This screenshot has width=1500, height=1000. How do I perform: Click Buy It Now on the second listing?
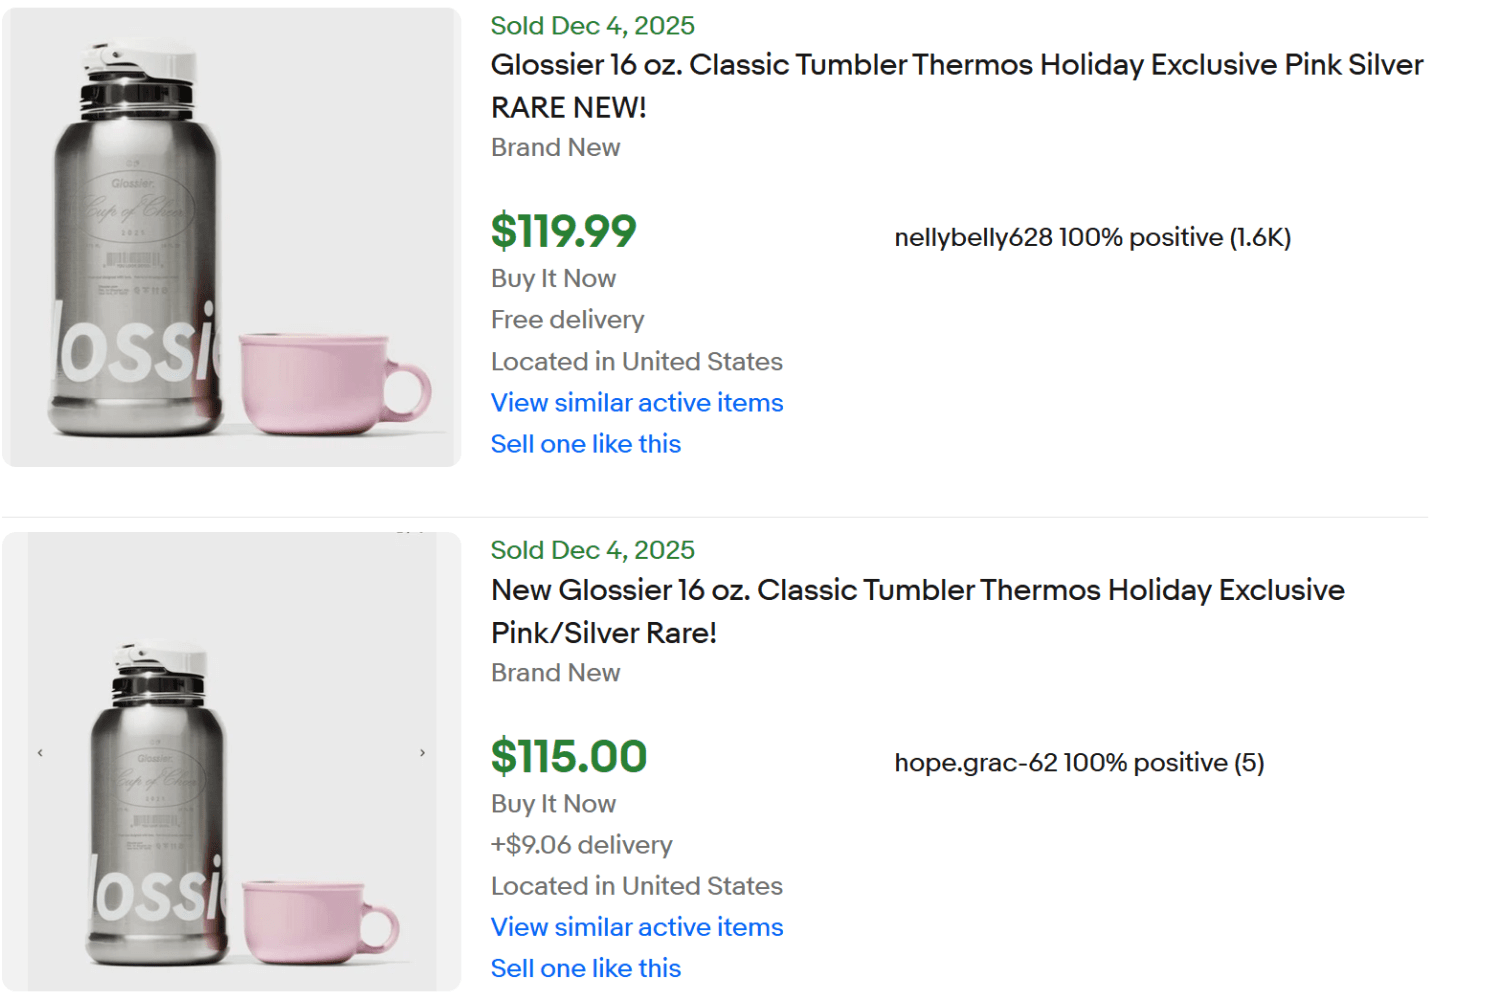(552, 803)
